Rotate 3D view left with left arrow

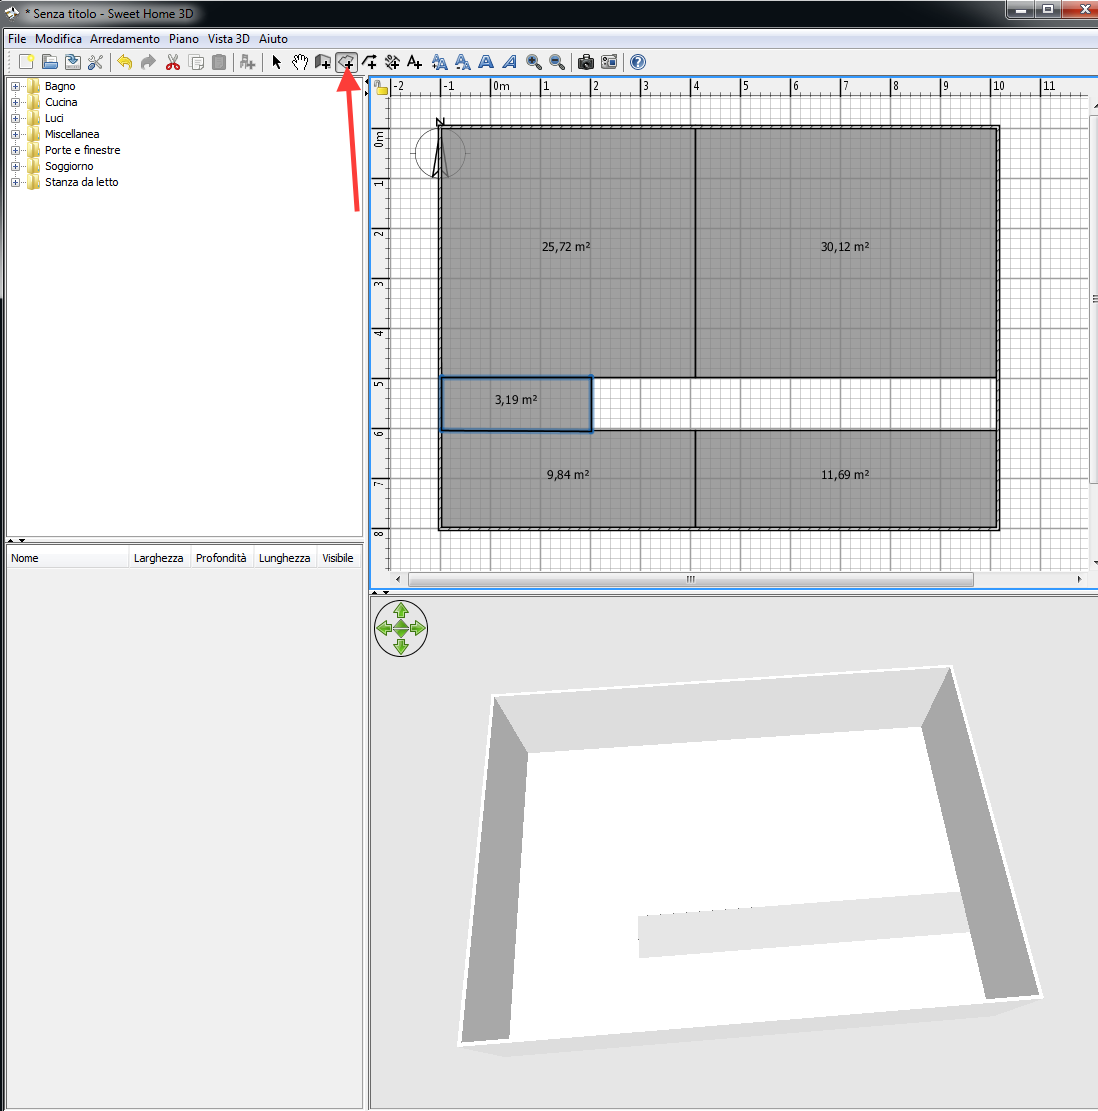point(384,628)
